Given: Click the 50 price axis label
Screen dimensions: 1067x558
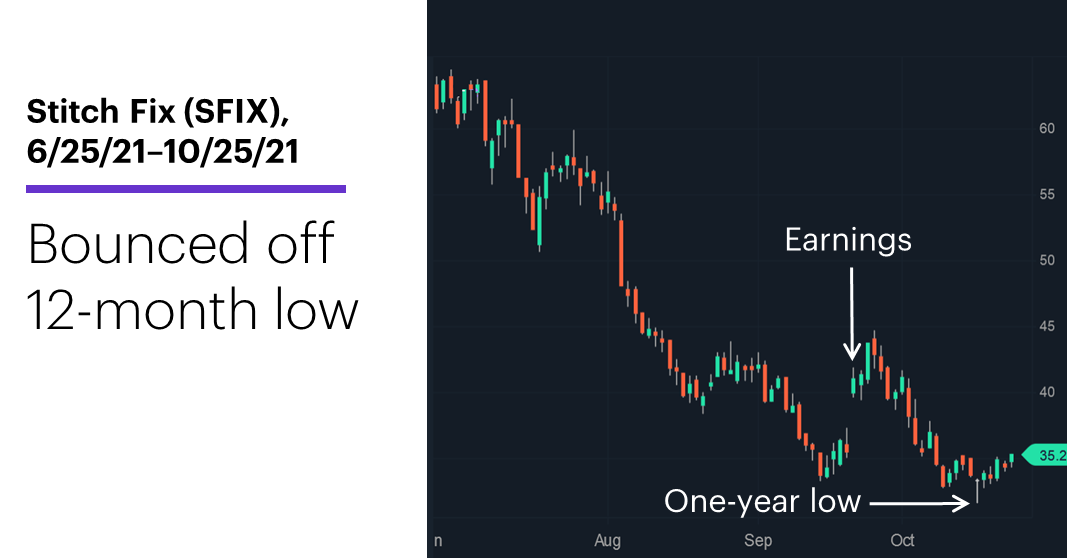Looking at the screenshot, I should [1047, 260].
